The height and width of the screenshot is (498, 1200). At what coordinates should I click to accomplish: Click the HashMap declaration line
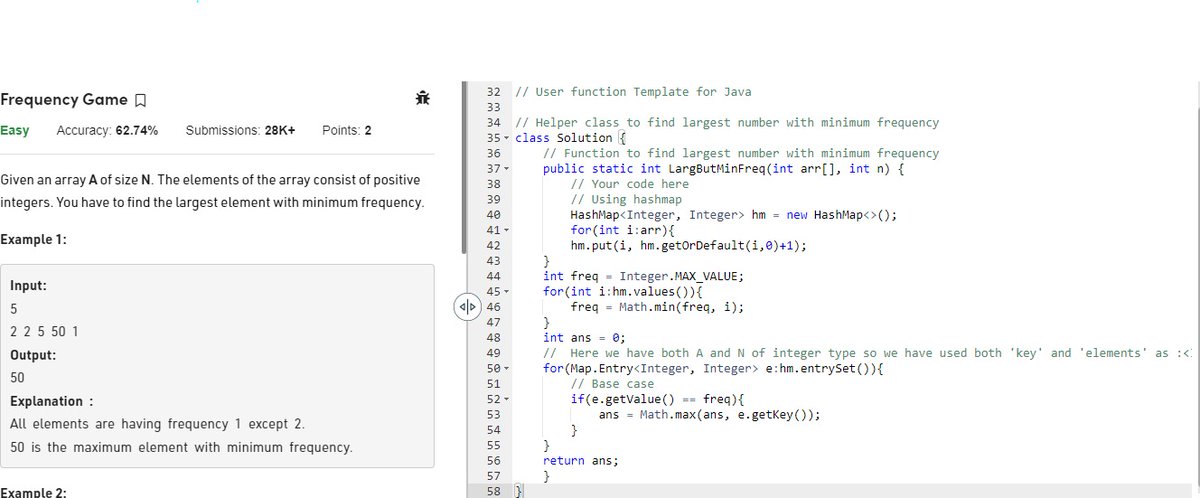point(733,215)
